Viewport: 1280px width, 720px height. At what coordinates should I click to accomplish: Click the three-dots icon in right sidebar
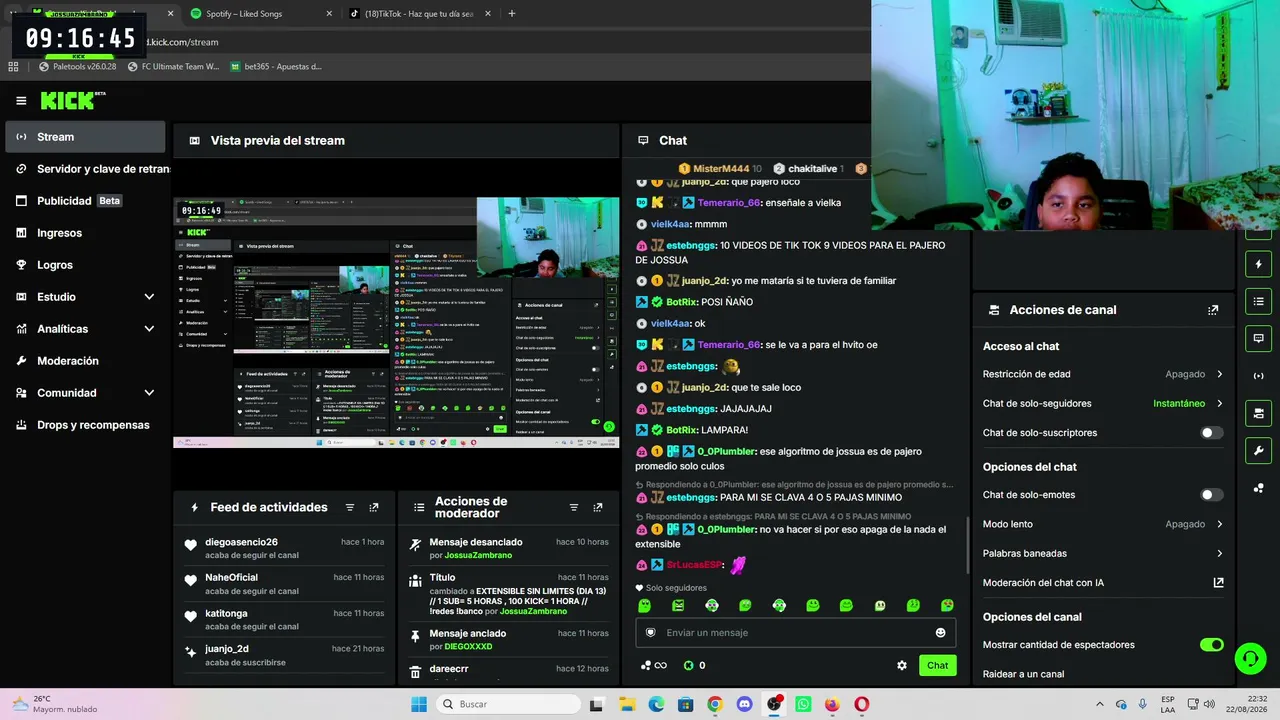(1258, 488)
